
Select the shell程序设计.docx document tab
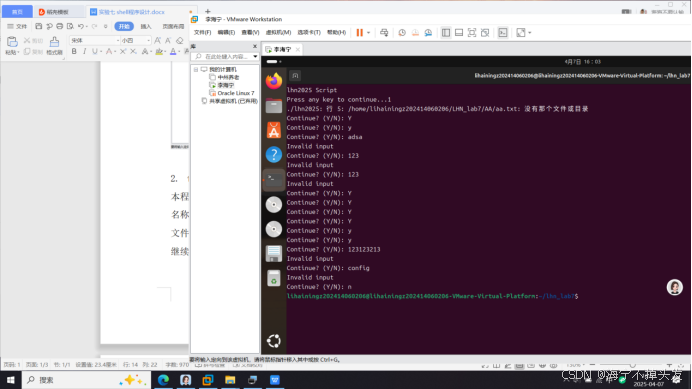(x=132, y=12)
